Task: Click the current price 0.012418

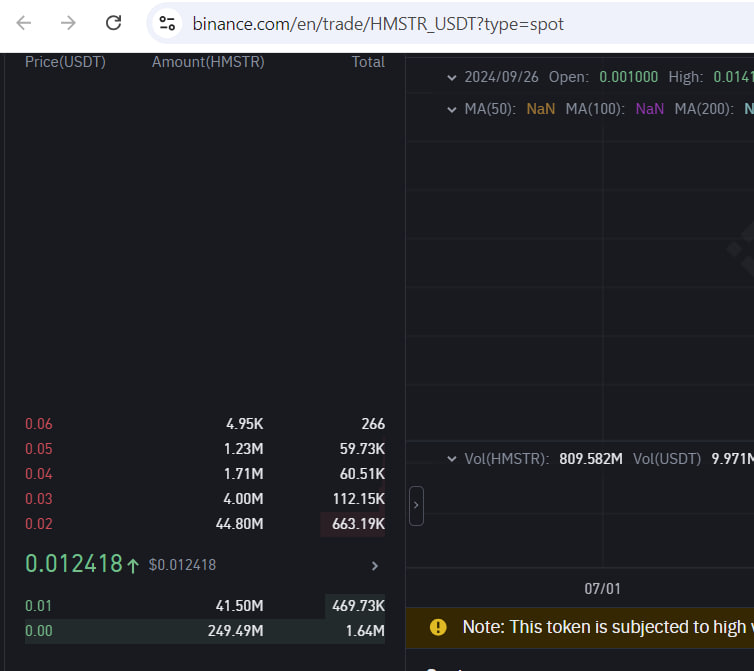Action: (x=74, y=564)
